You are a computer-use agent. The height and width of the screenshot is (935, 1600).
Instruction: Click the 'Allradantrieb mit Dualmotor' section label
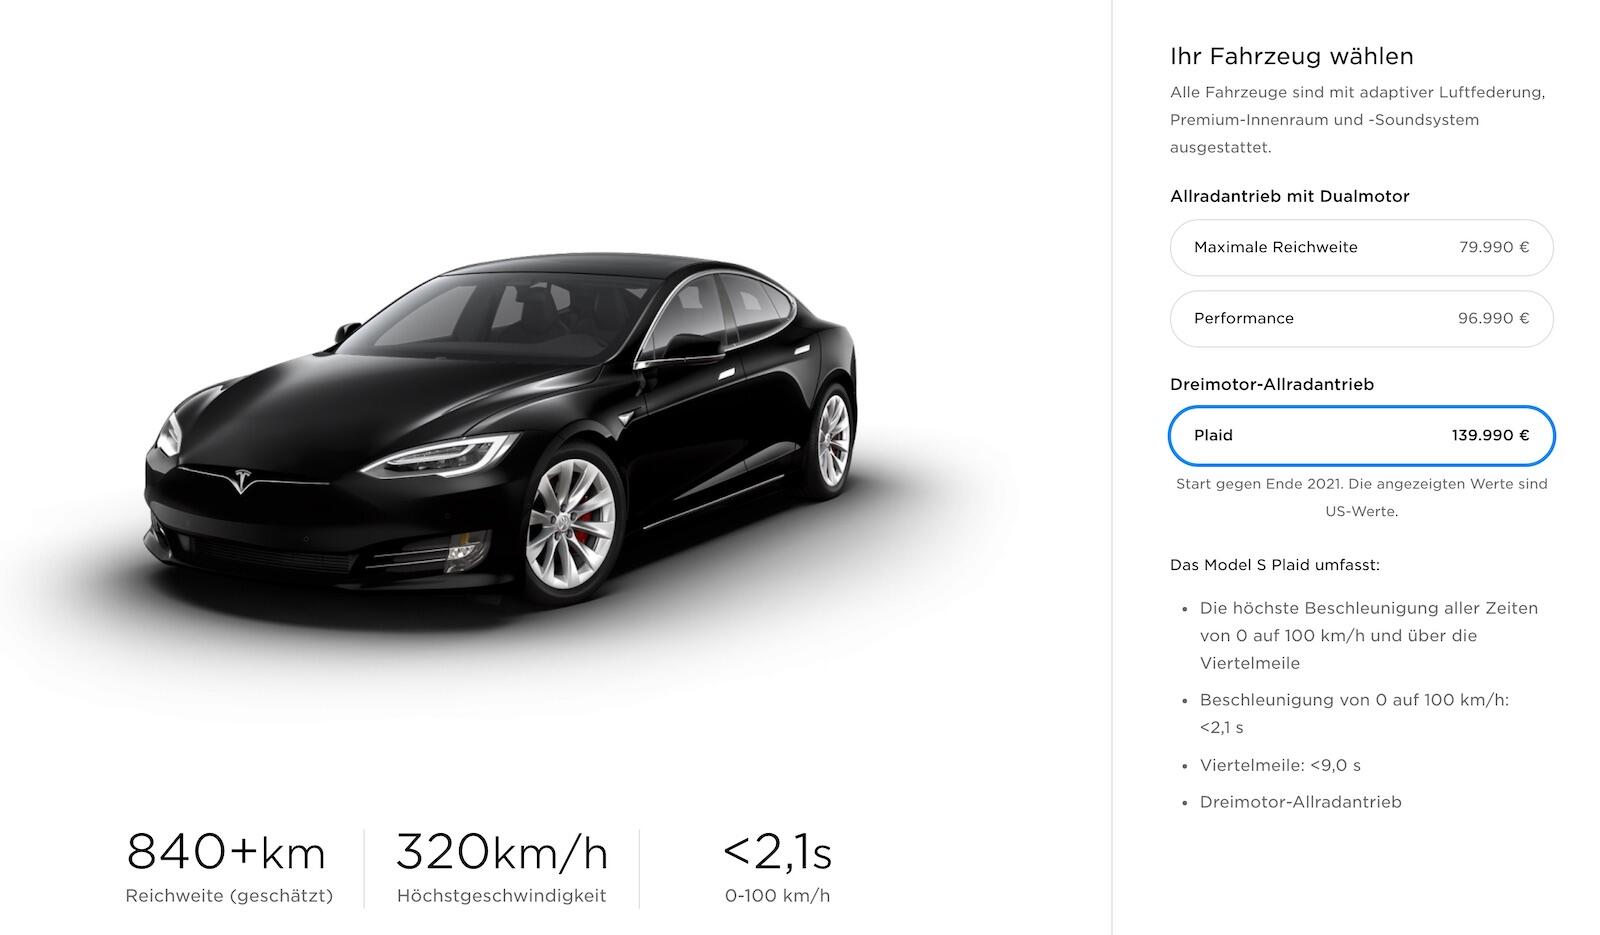click(1289, 196)
